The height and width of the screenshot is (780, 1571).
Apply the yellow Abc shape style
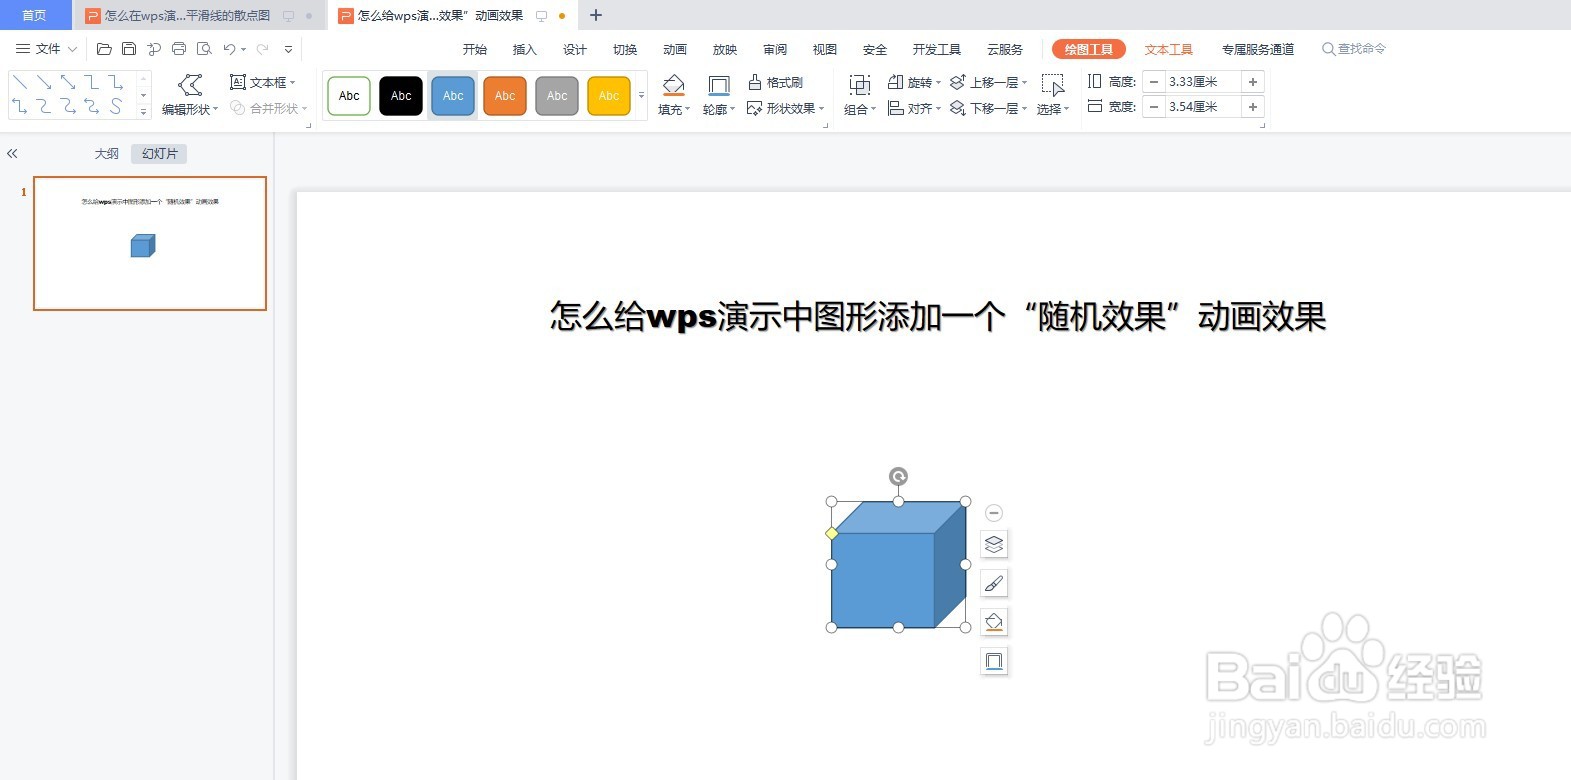point(609,96)
